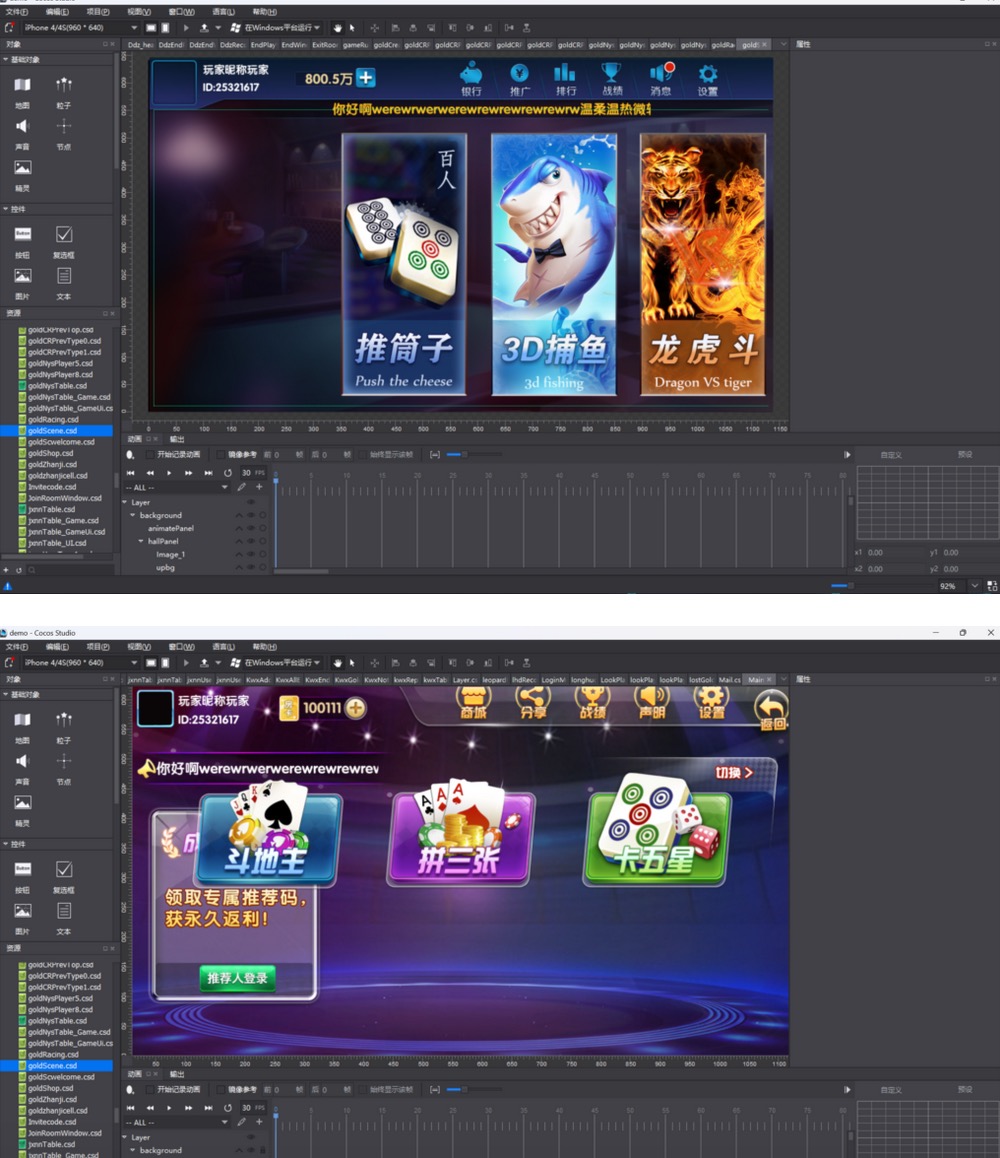The height and width of the screenshot is (1158, 1000).
Task: Click the gold plus icon beside 100111
Action: point(355,708)
